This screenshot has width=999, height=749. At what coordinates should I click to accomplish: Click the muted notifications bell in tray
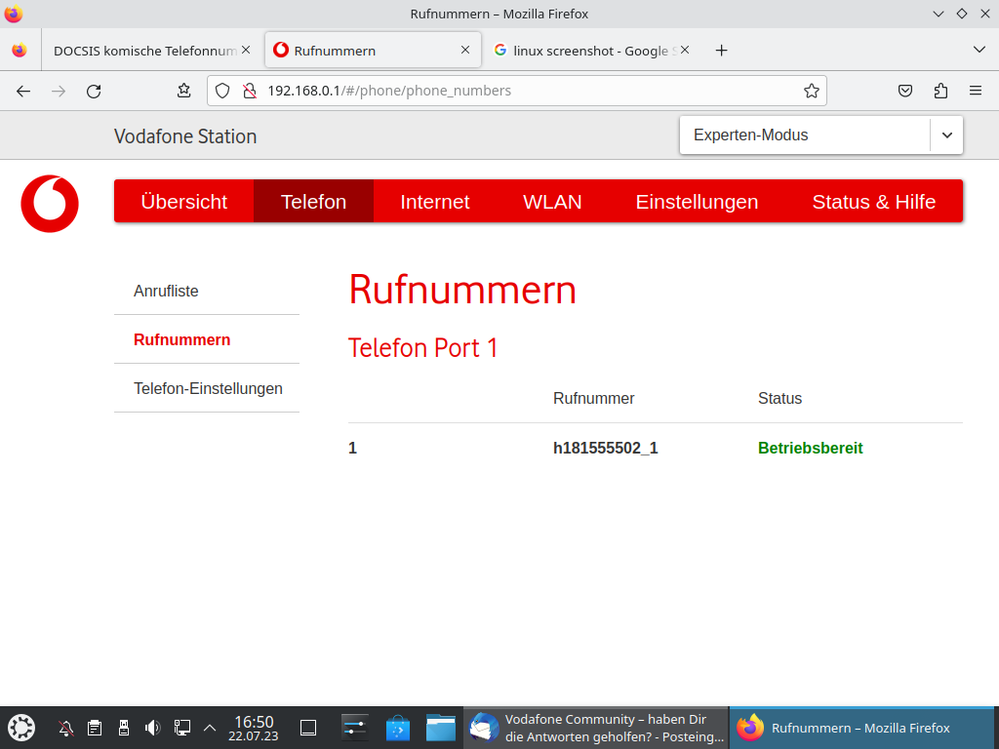(66, 727)
